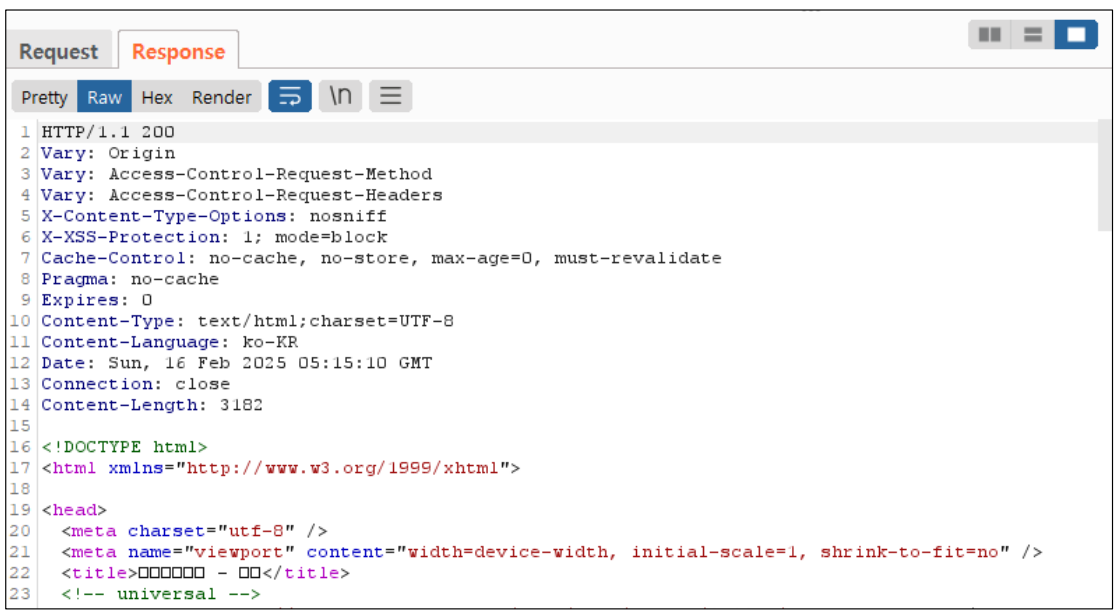Click the w3.org xmlns URL string
The width and height of the screenshot is (1119, 616).
tap(344, 467)
